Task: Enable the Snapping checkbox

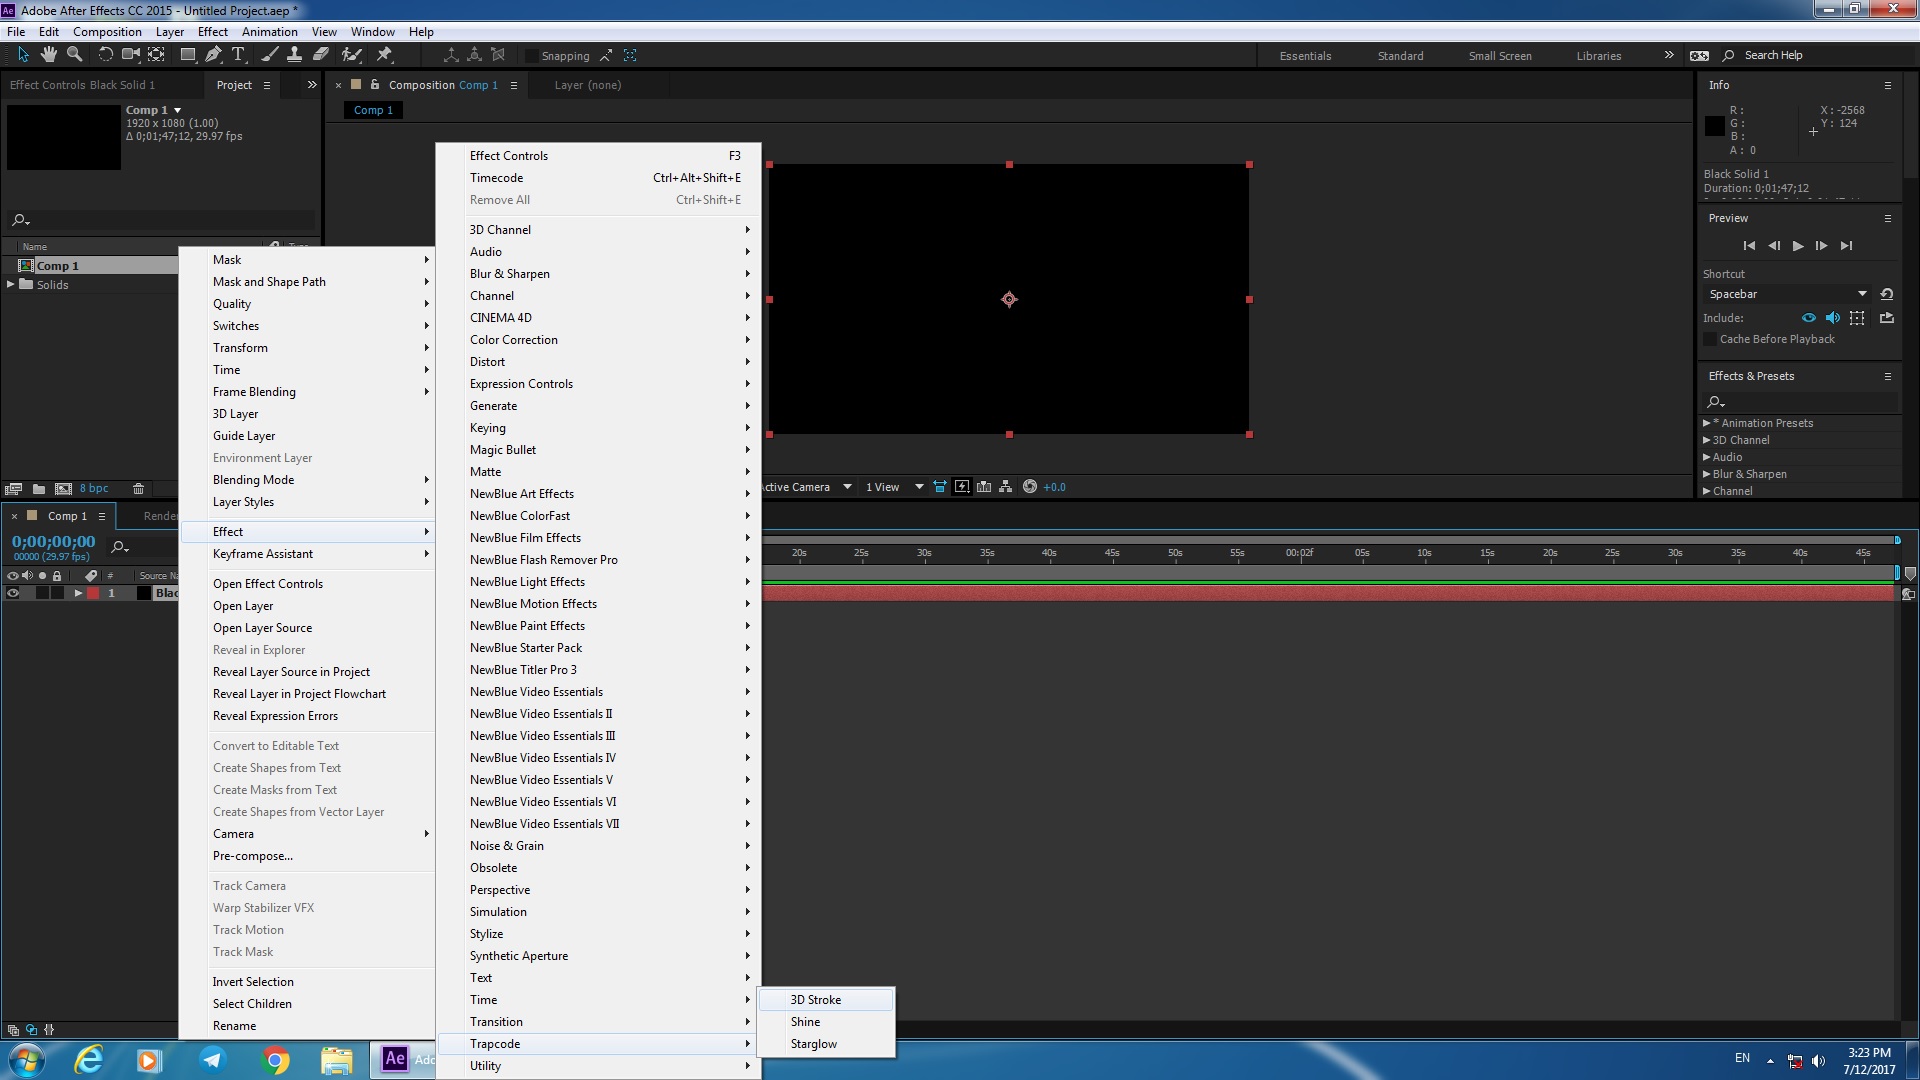Action: tap(532, 56)
